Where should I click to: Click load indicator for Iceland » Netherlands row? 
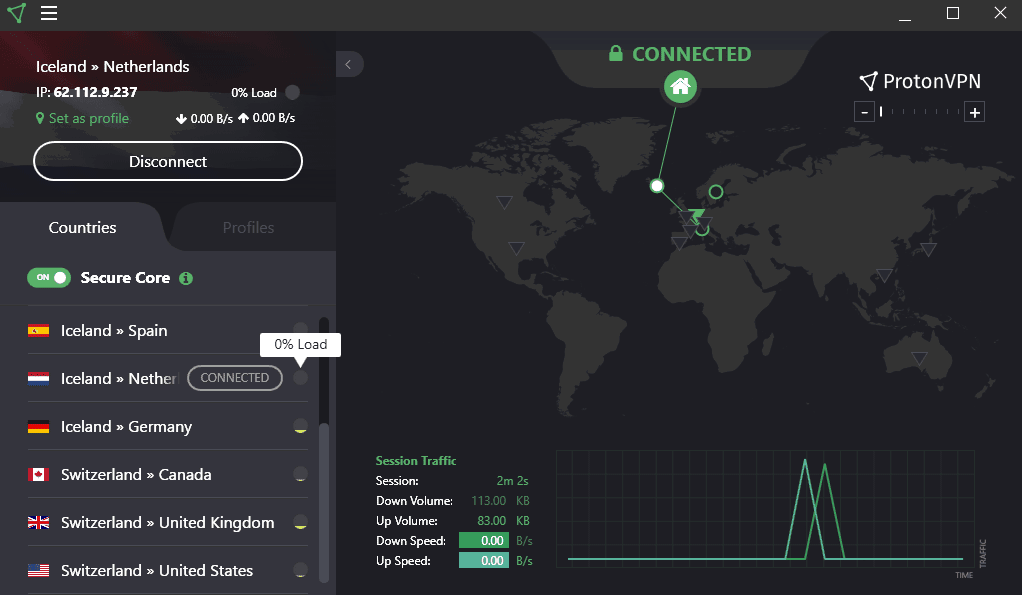click(300, 377)
